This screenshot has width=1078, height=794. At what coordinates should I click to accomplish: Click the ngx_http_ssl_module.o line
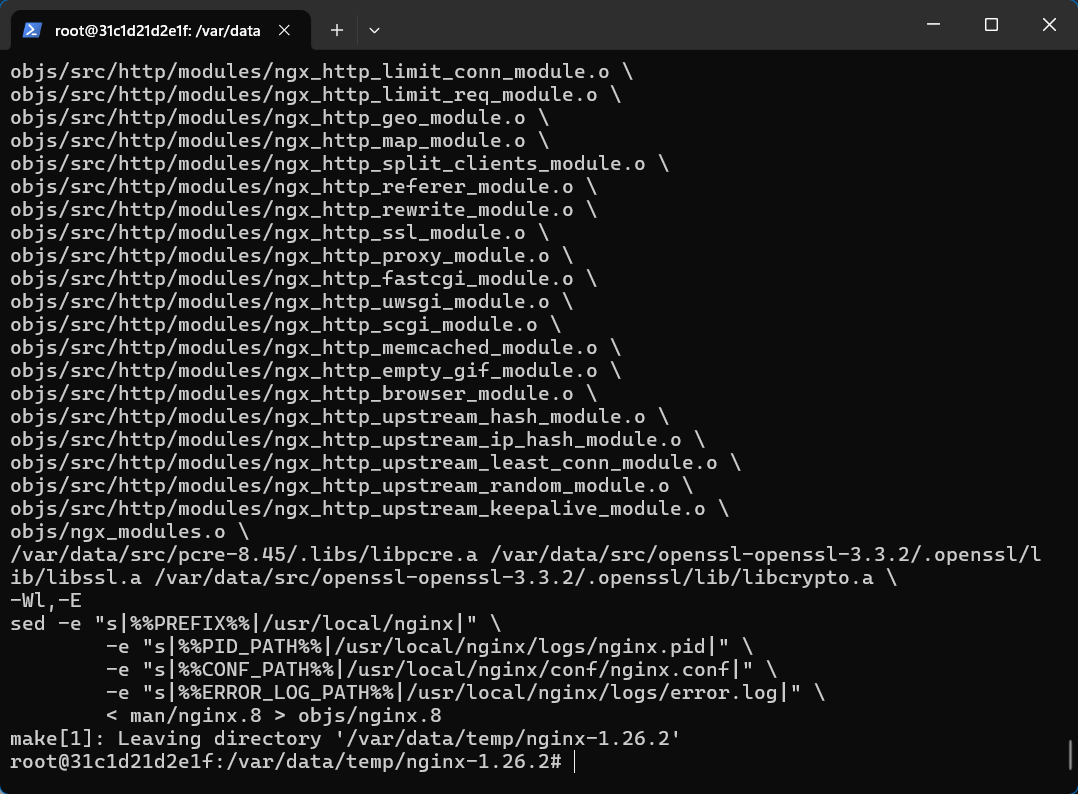tap(279, 232)
